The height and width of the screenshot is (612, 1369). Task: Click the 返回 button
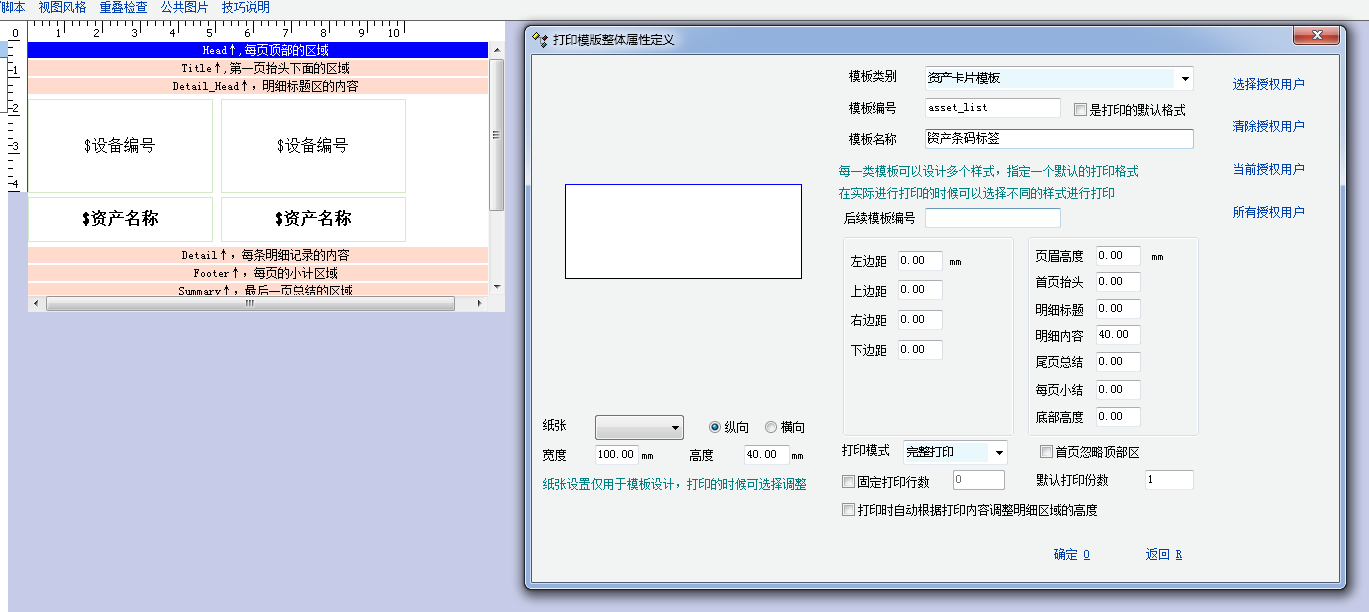click(x=1163, y=554)
